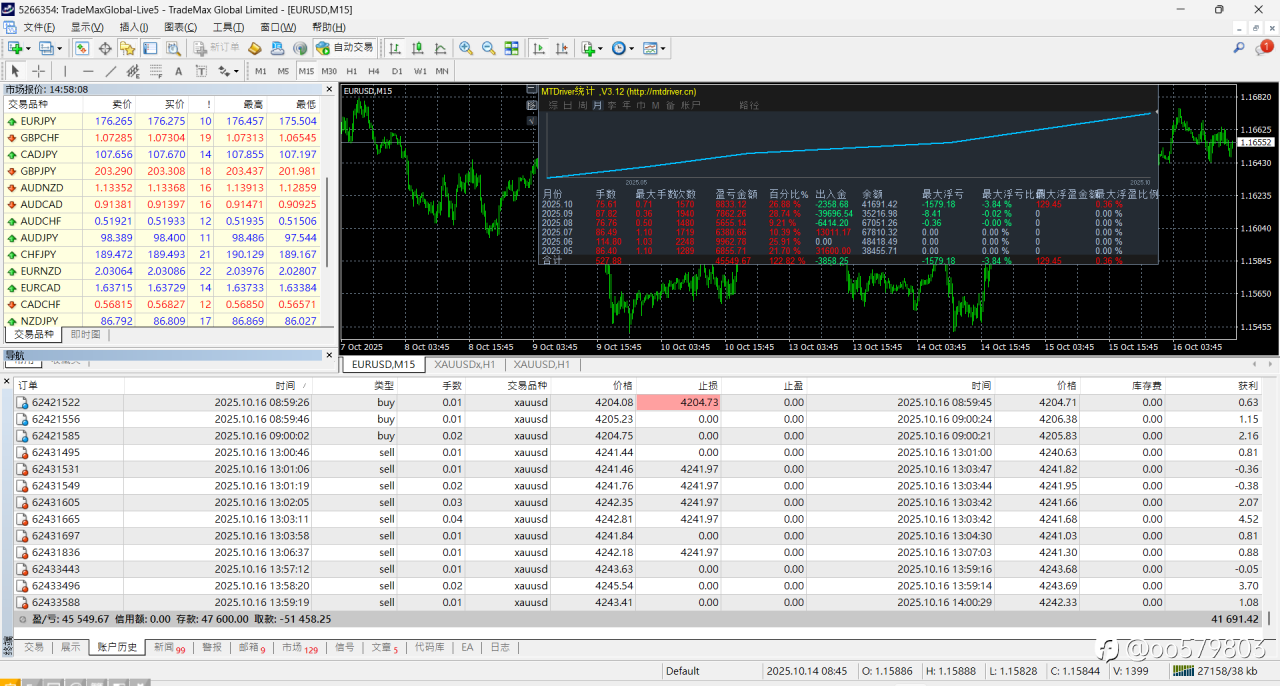Viewport: 1280px width, 686px height.
Task: Open the tile windows icon
Action: click(x=512, y=48)
